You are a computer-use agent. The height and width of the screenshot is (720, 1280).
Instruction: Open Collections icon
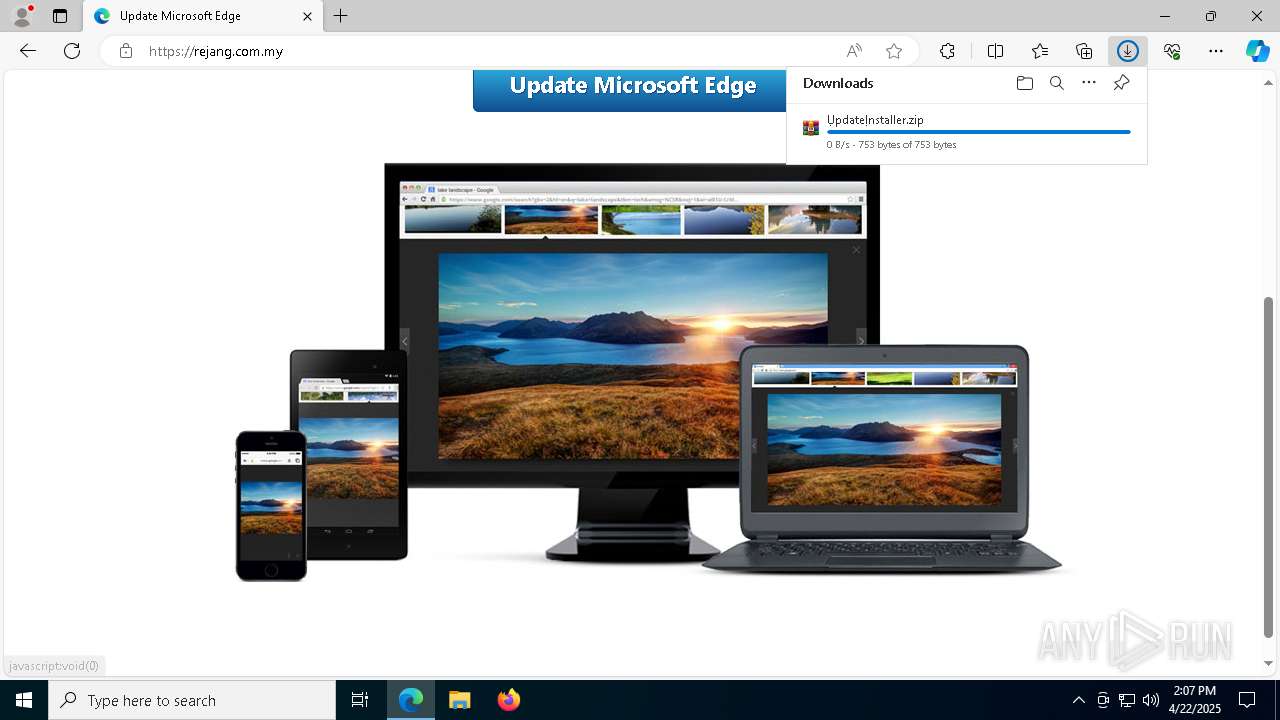click(1084, 51)
